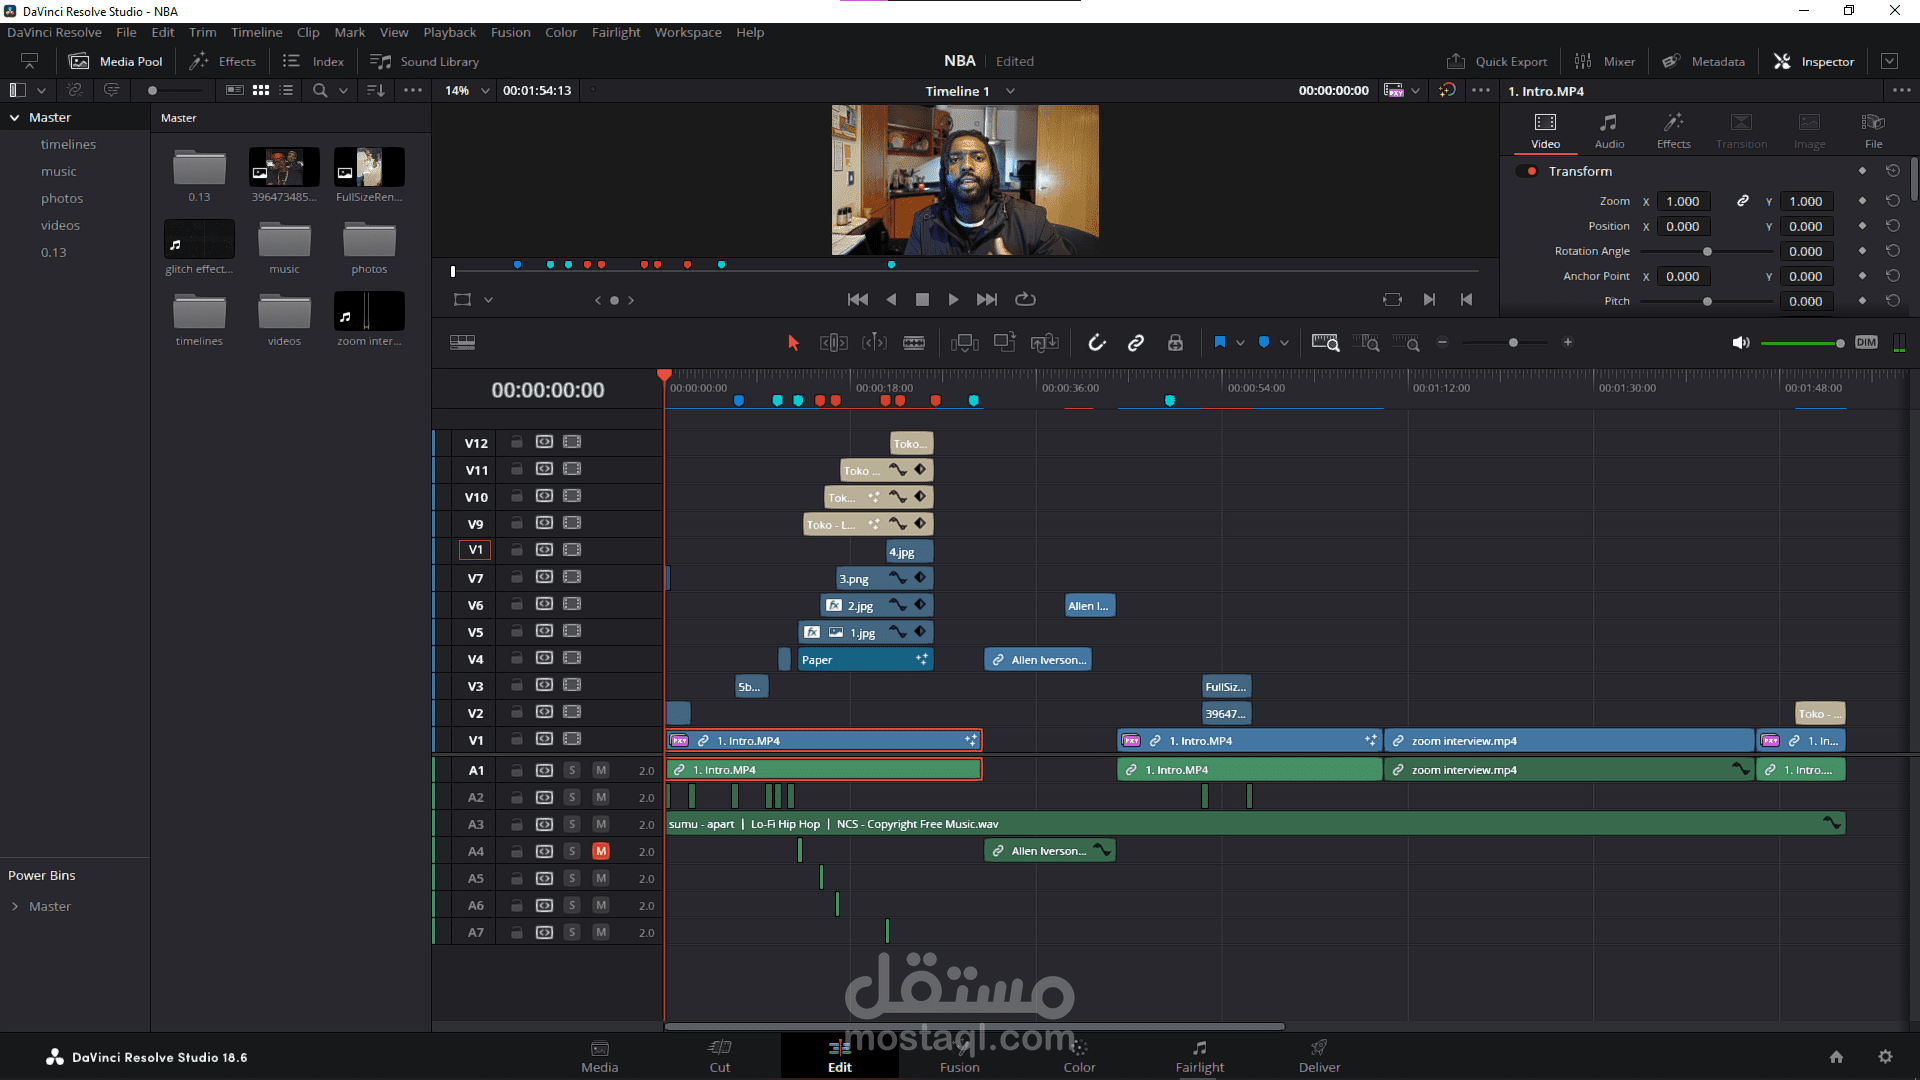Open Project Settings gear icon
Screen dimensions: 1920x1080
(1885, 1056)
